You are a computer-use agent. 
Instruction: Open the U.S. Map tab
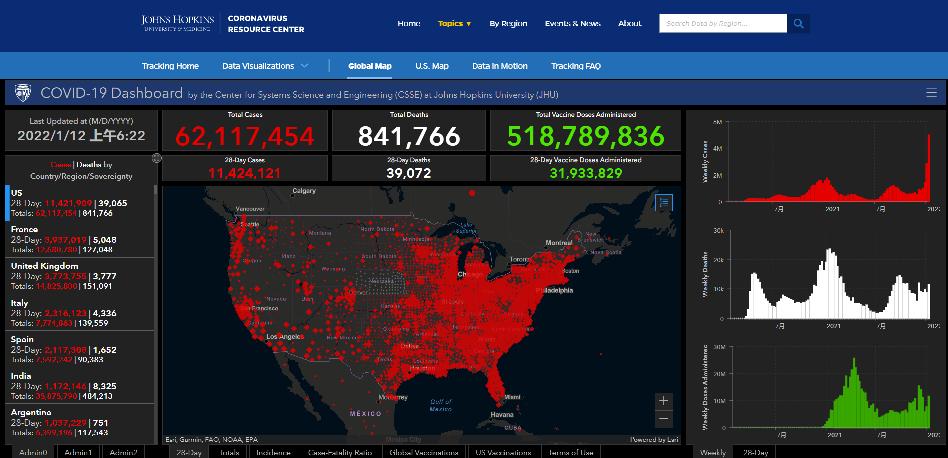point(432,66)
